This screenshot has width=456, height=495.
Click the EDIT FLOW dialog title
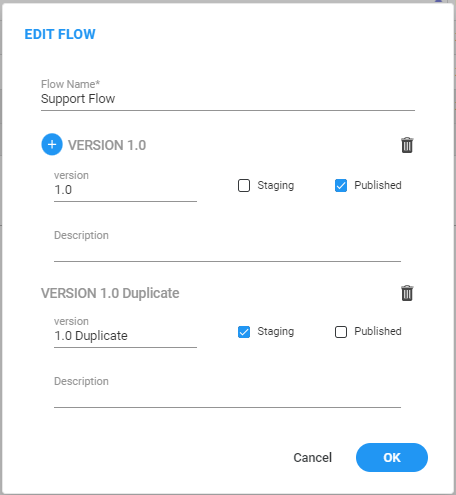[60, 34]
